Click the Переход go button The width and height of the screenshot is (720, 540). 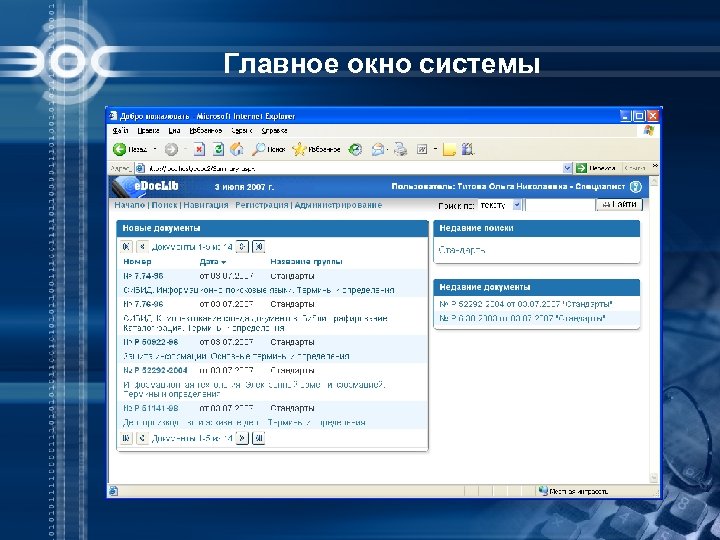(x=596, y=168)
